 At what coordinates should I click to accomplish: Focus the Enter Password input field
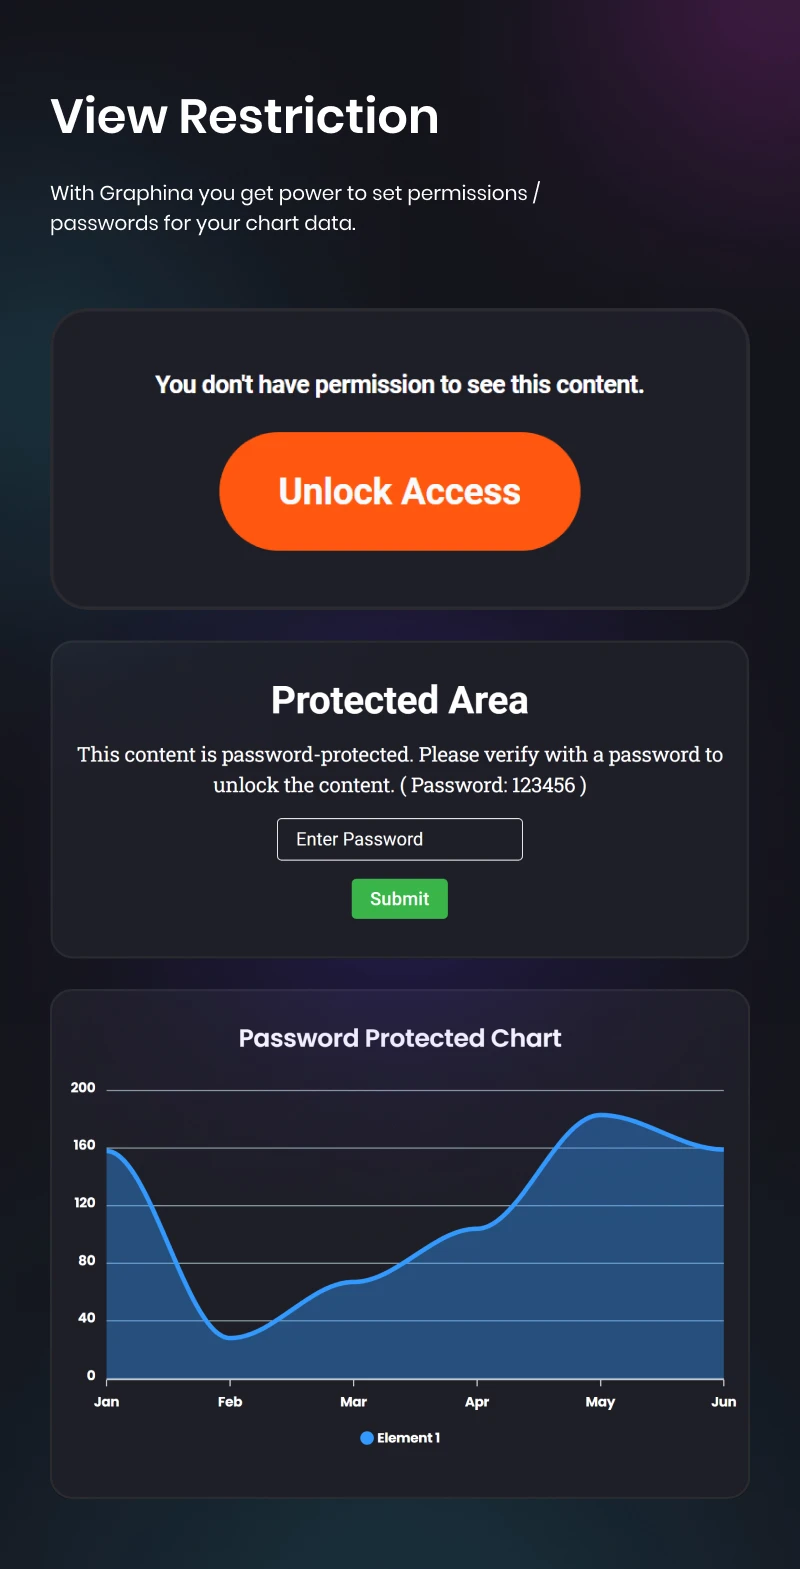click(x=400, y=839)
